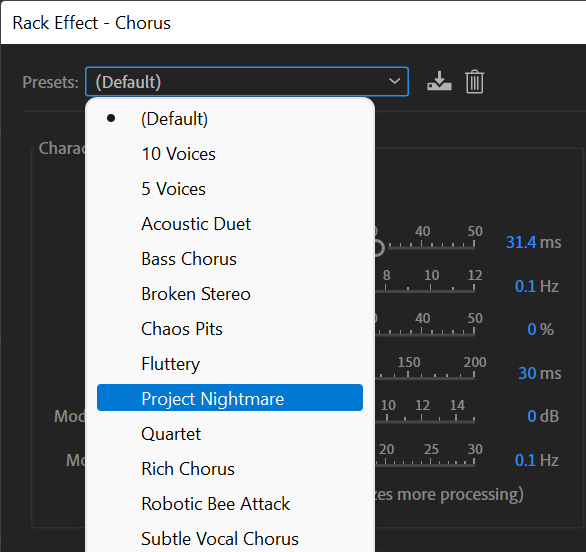
Task: Select the Rich Chorus preset
Action: click(230, 469)
